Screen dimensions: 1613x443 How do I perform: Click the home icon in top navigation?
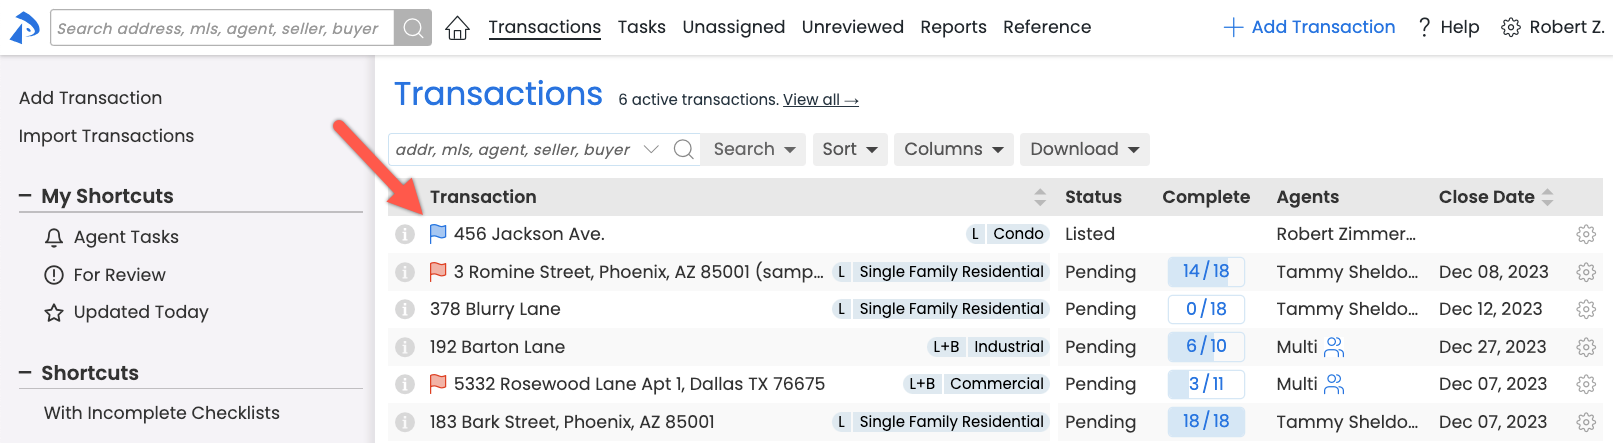pyautogui.click(x=457, y=28)
